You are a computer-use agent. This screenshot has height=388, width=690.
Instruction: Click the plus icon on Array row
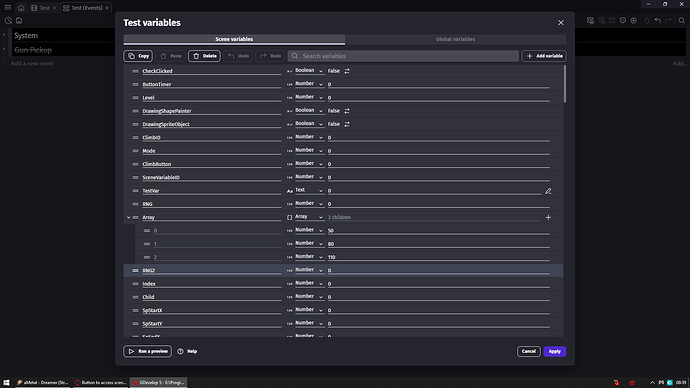click(548, 217)
